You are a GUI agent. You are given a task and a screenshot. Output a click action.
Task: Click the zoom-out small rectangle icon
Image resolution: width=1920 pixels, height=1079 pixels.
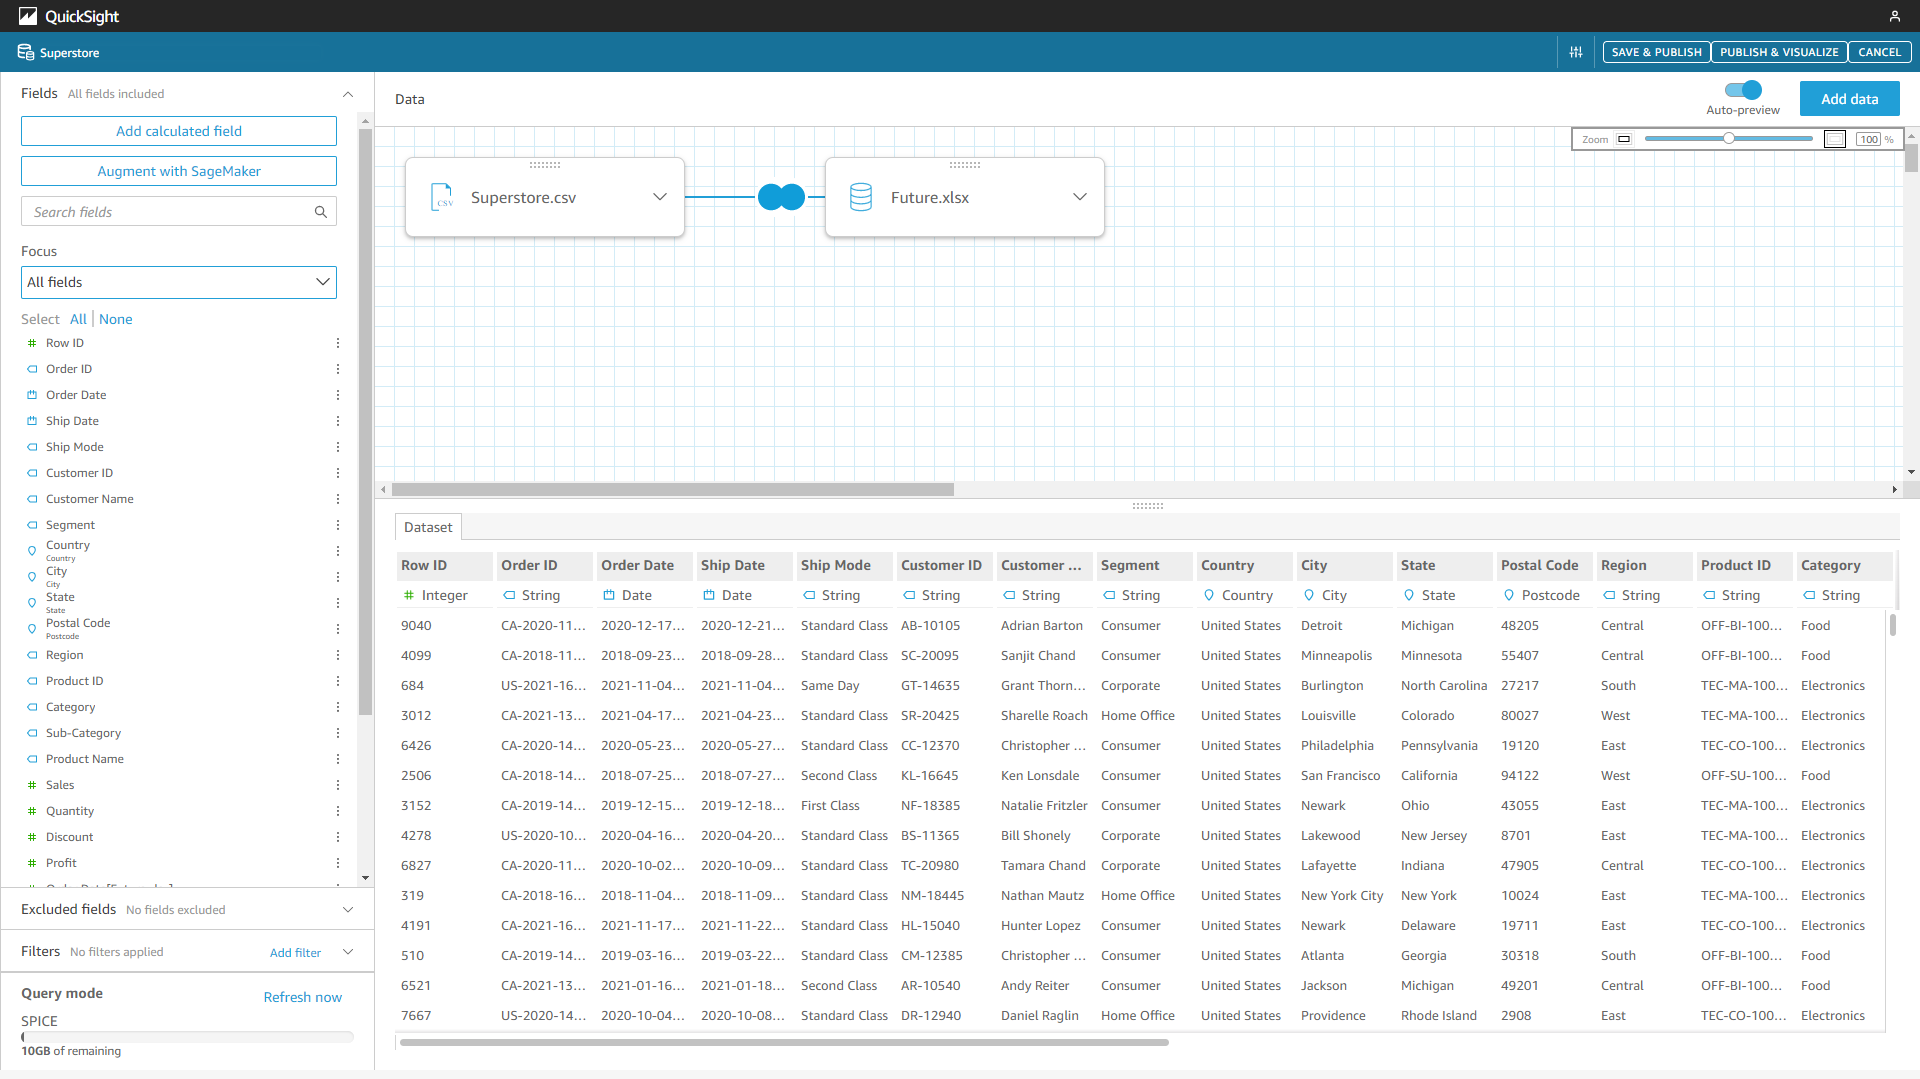click(x=1624, y=139)
